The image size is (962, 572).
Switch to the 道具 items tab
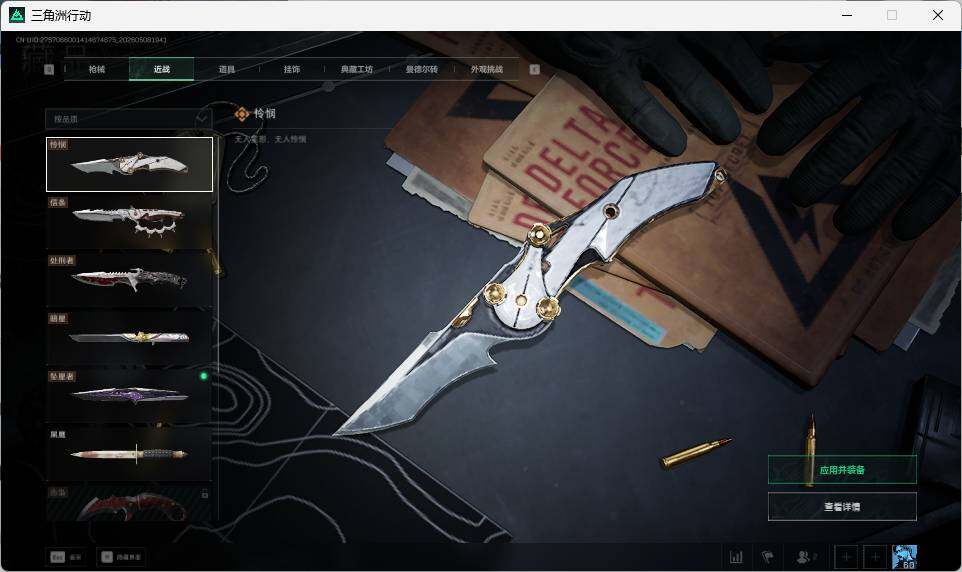click(x=227, y=69)
